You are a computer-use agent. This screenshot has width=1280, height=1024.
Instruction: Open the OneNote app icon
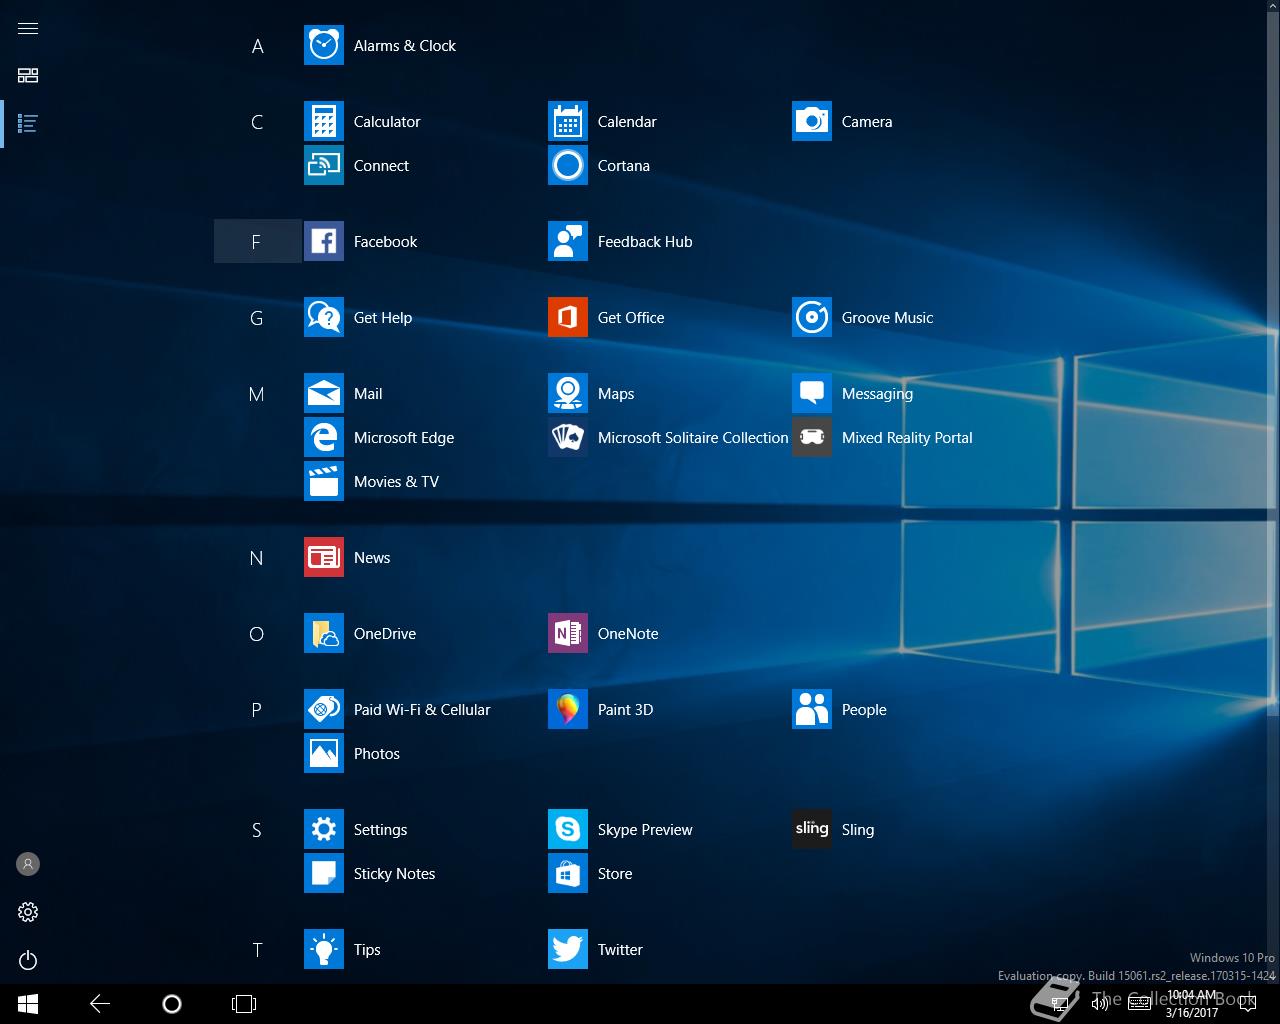[568, 634]
